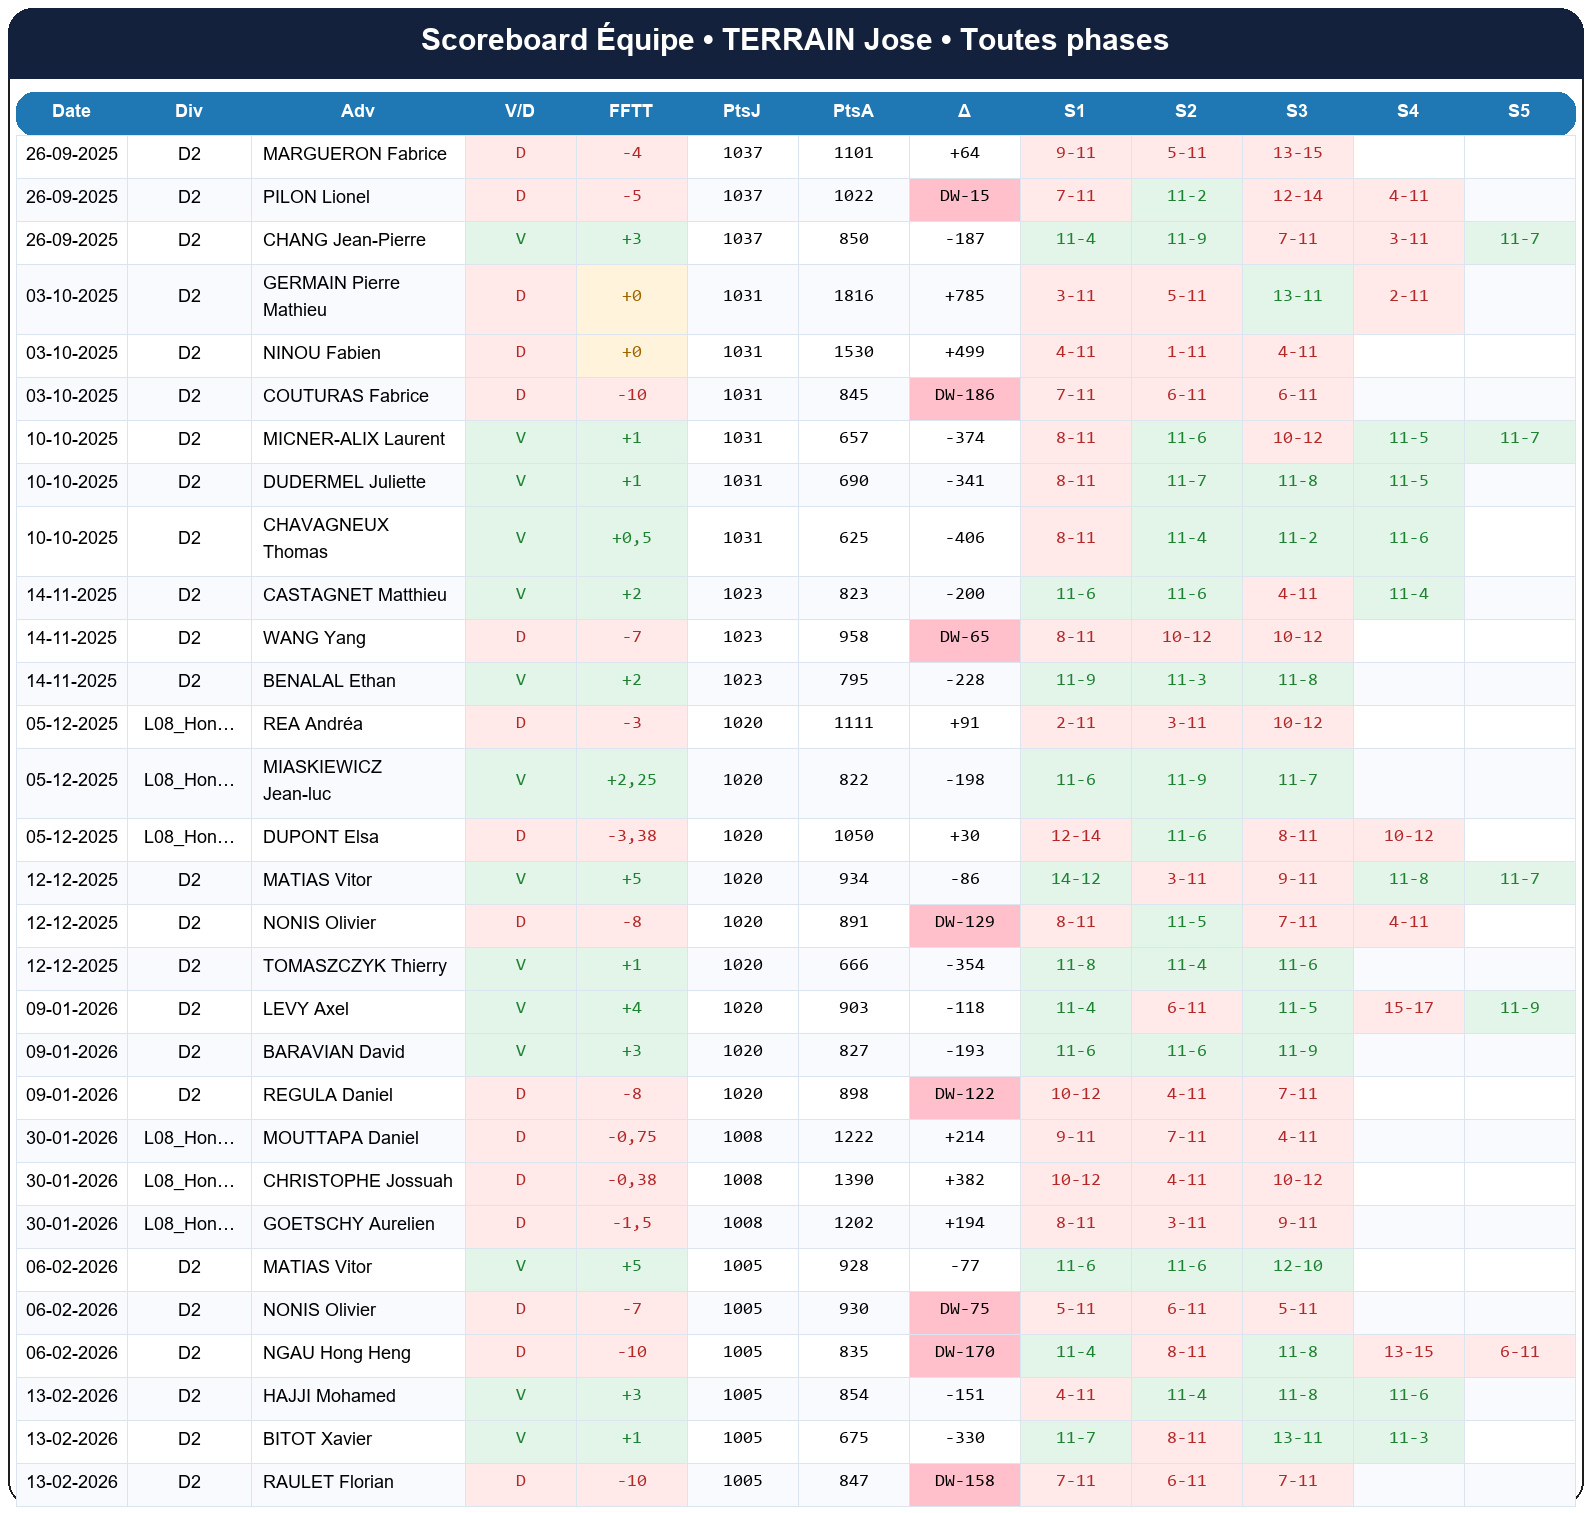Click the truncated division in REA Andréa row
The image size is (1591, 1513).
tap(189, 724)
